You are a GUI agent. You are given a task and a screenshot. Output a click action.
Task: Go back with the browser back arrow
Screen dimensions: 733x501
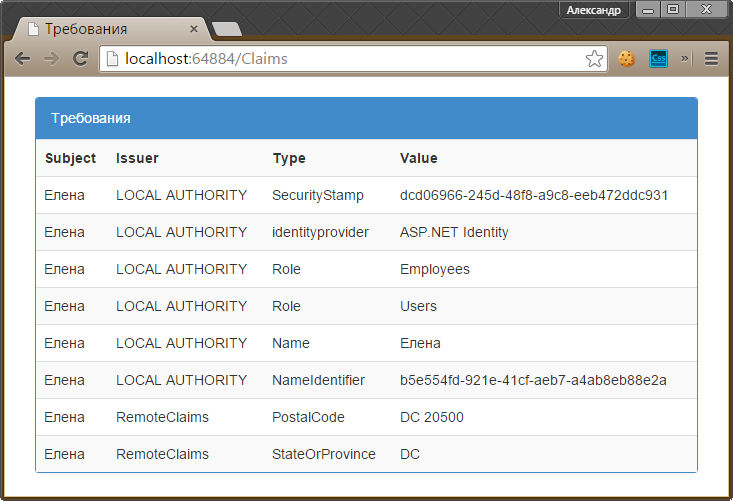(22, 58)
